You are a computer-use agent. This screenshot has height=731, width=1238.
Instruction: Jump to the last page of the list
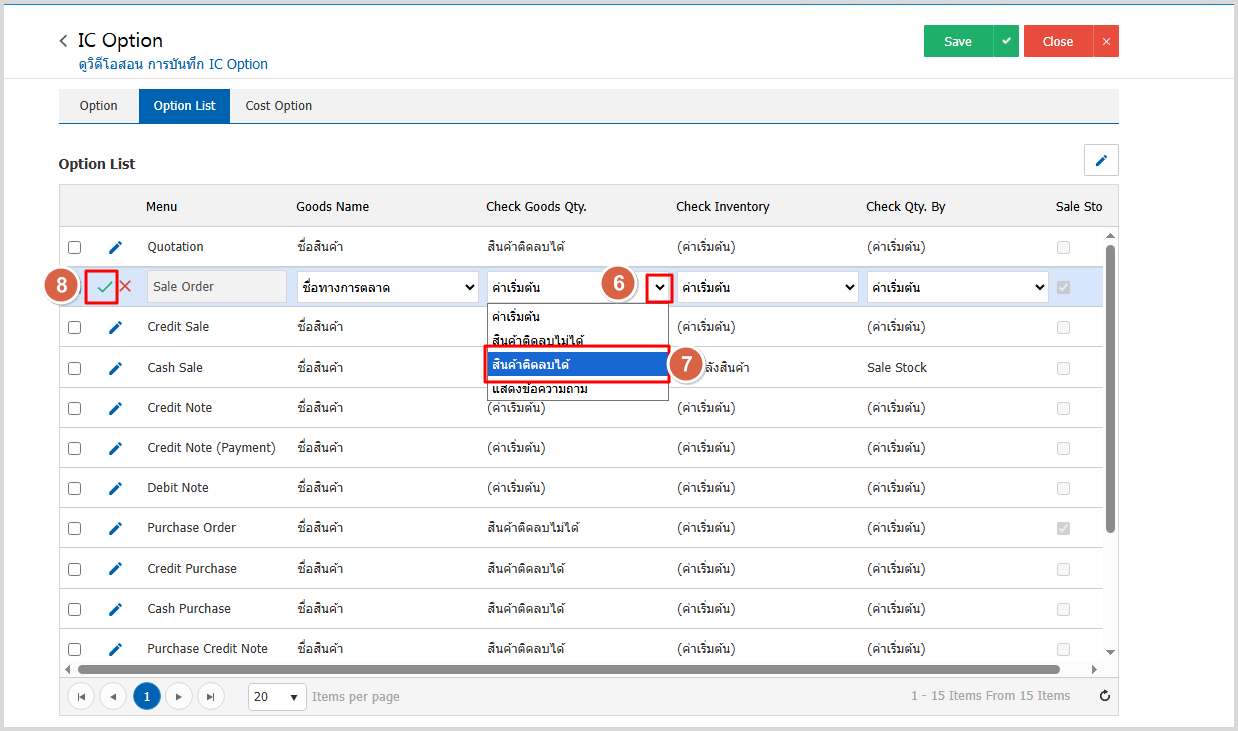(210, 696)
